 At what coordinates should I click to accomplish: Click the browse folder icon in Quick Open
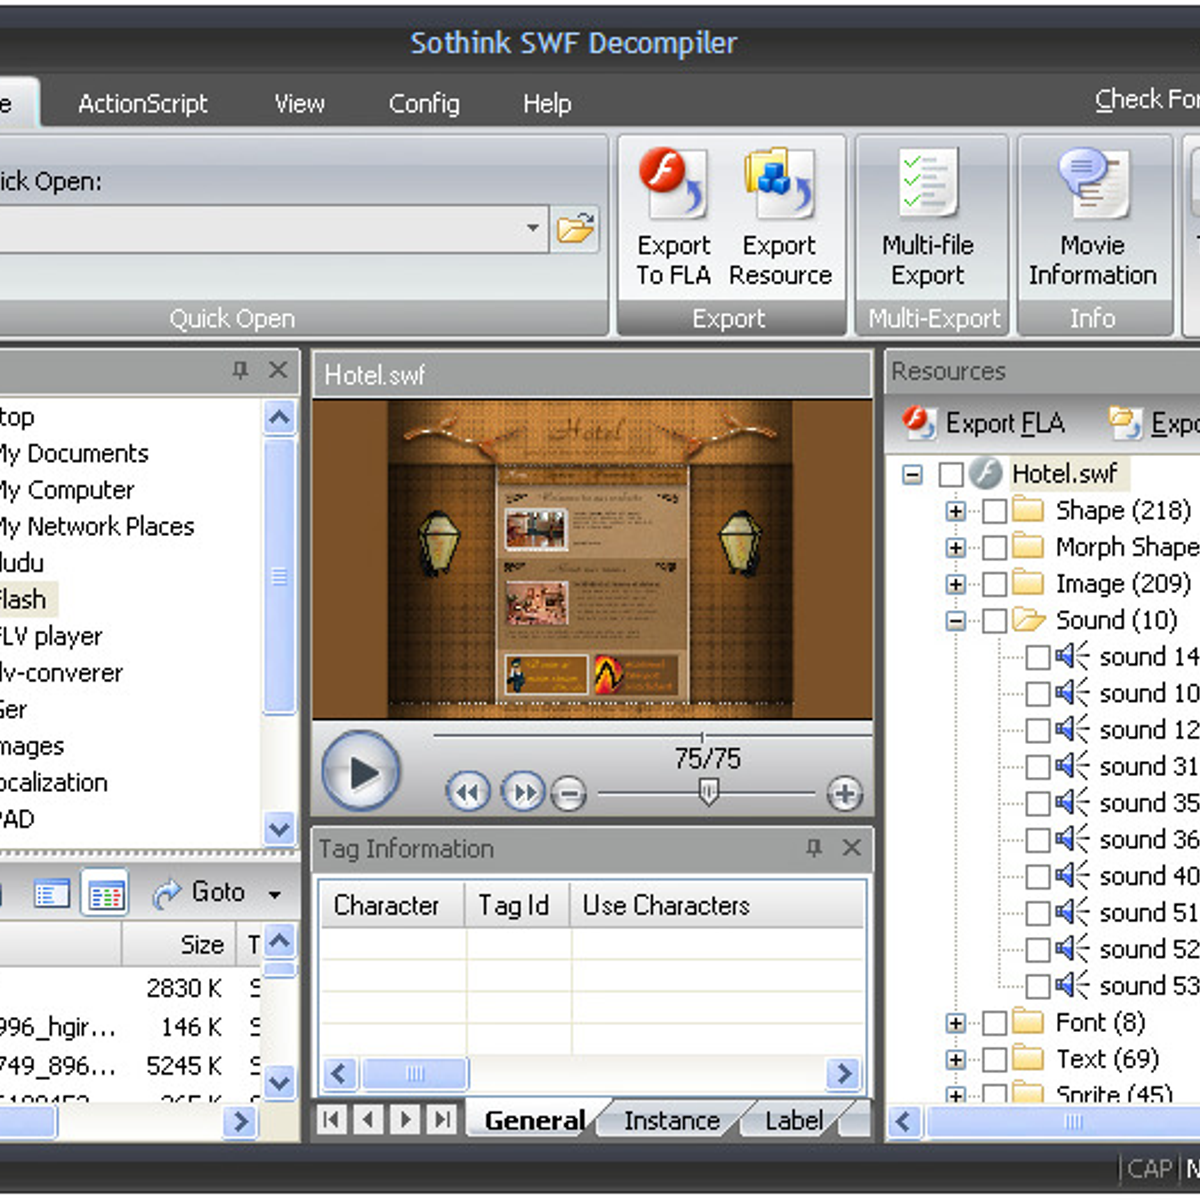[577, 229]
